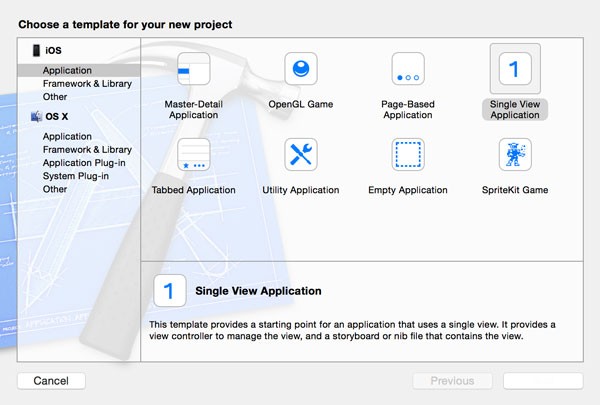Click the blank button next to Previous
Screen dimensions: 600x405
pos(543,381)
